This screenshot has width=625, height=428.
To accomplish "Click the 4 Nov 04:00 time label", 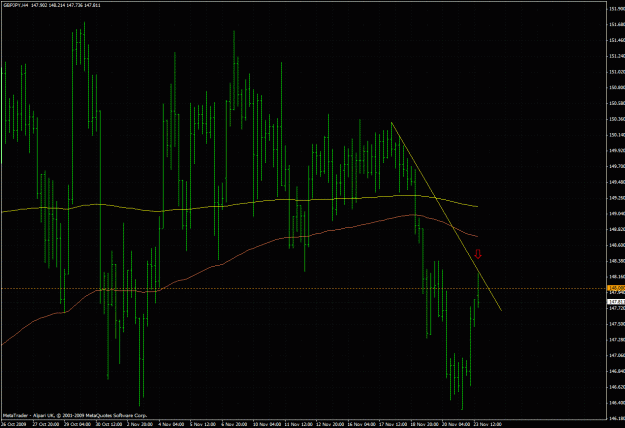I will (x=171, y=424).
